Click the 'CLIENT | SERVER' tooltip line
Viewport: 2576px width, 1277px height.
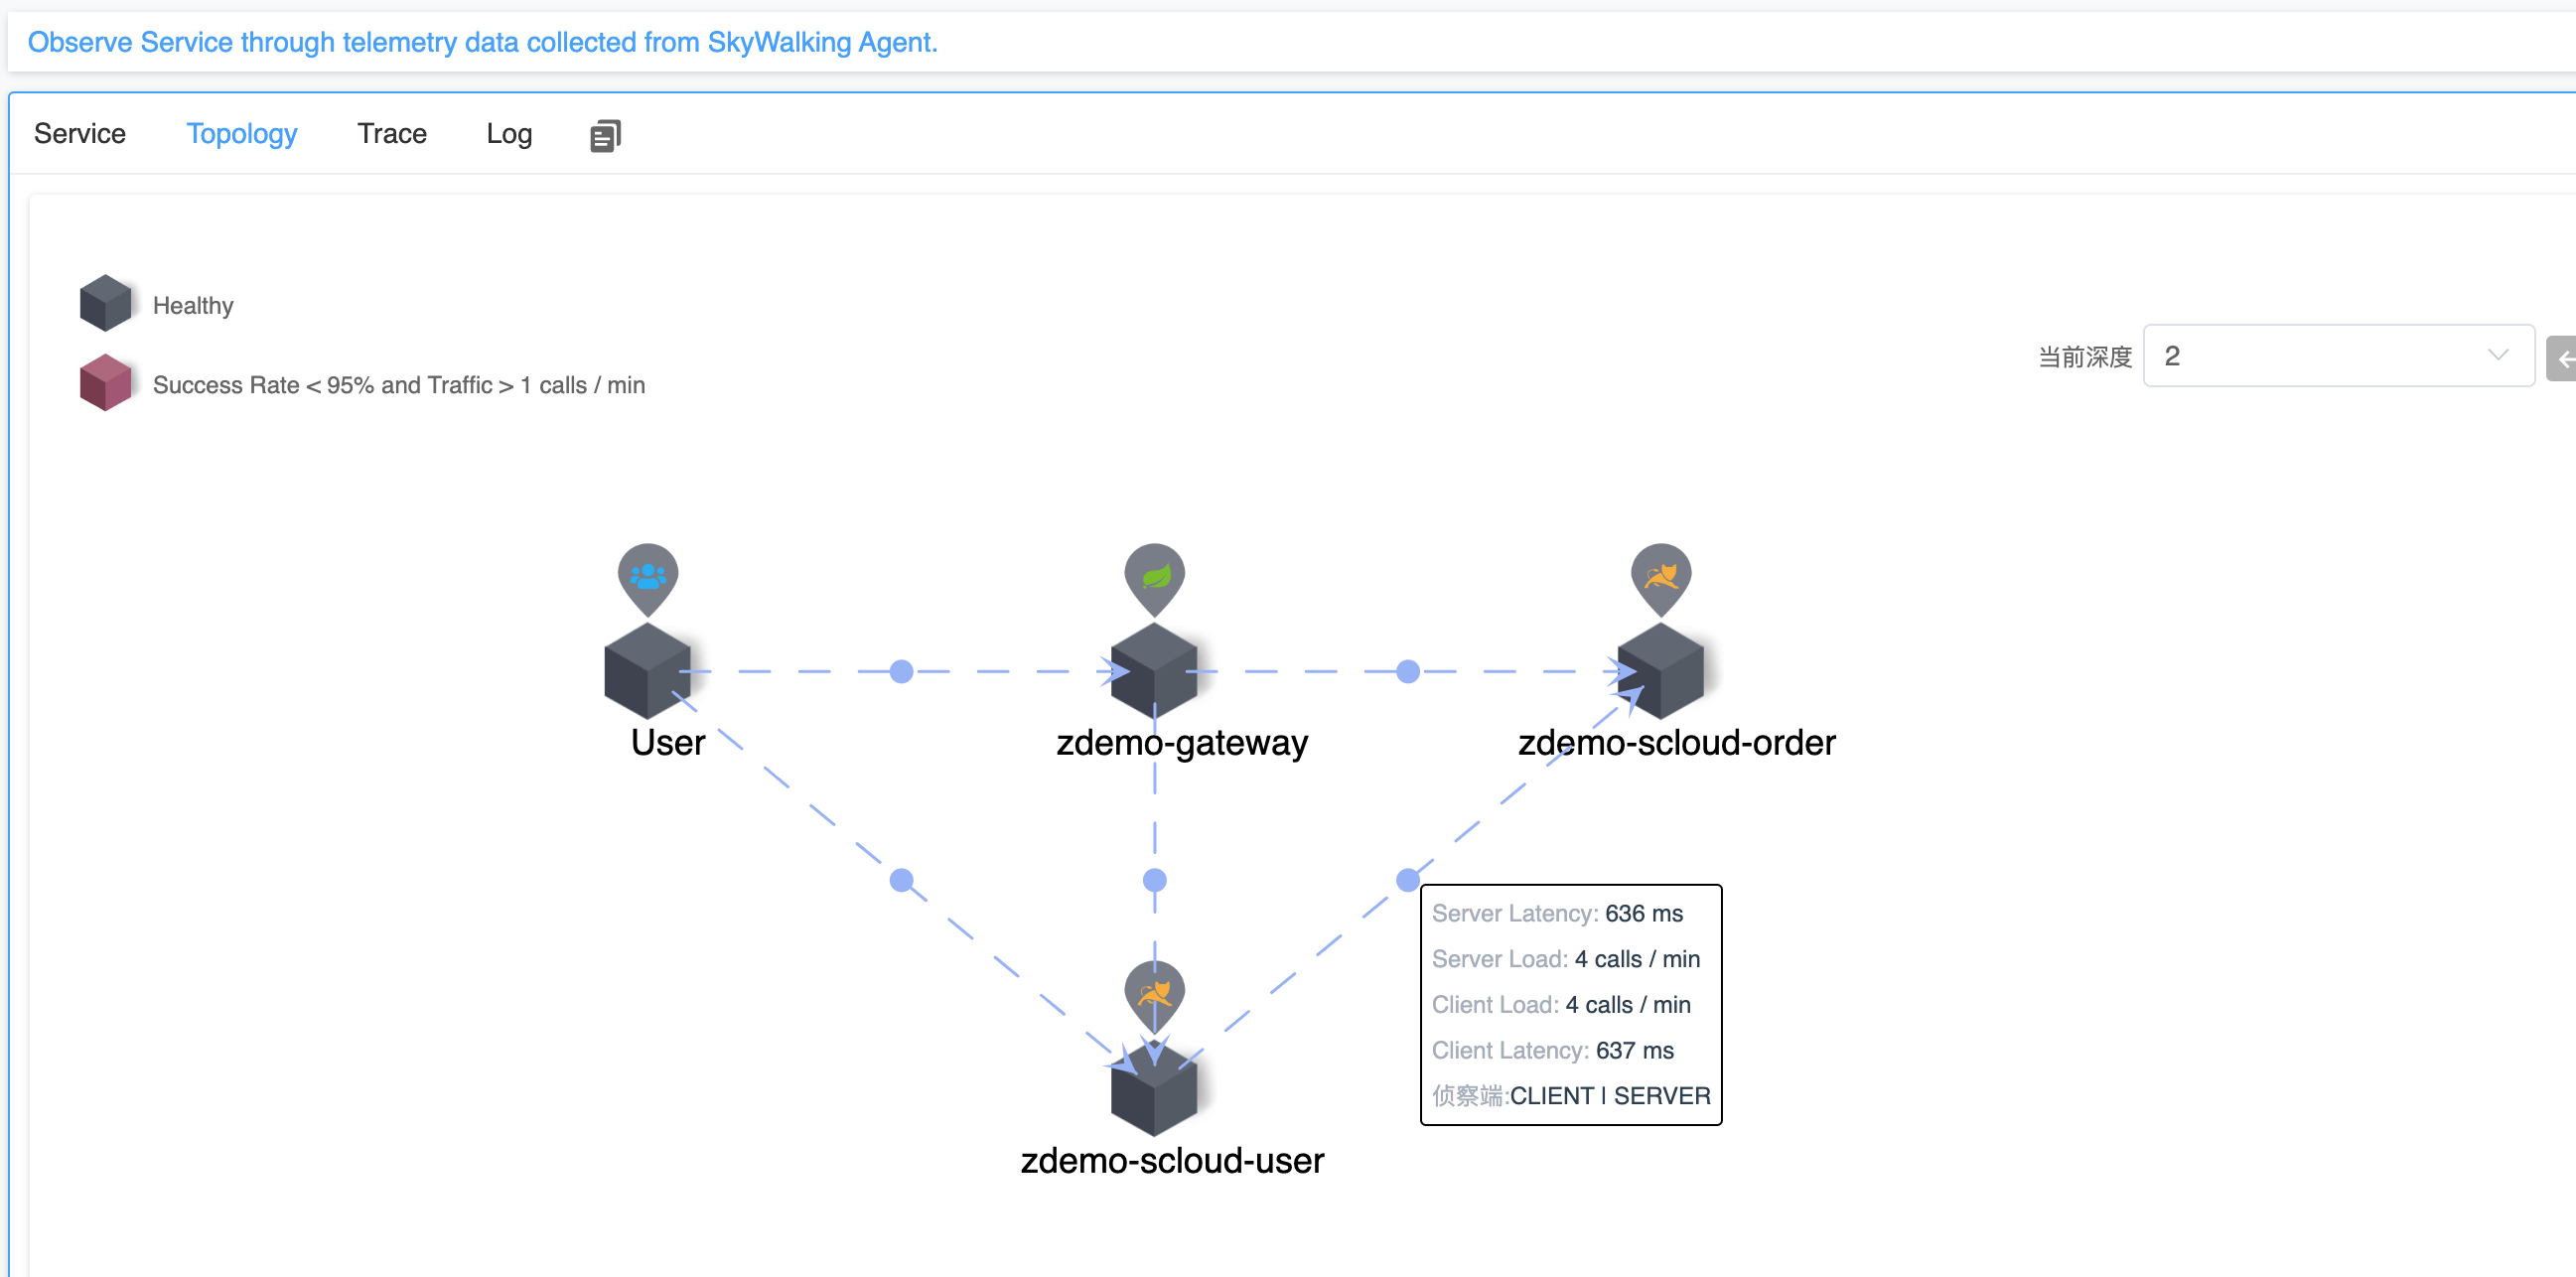[x=1571, y=1096]
